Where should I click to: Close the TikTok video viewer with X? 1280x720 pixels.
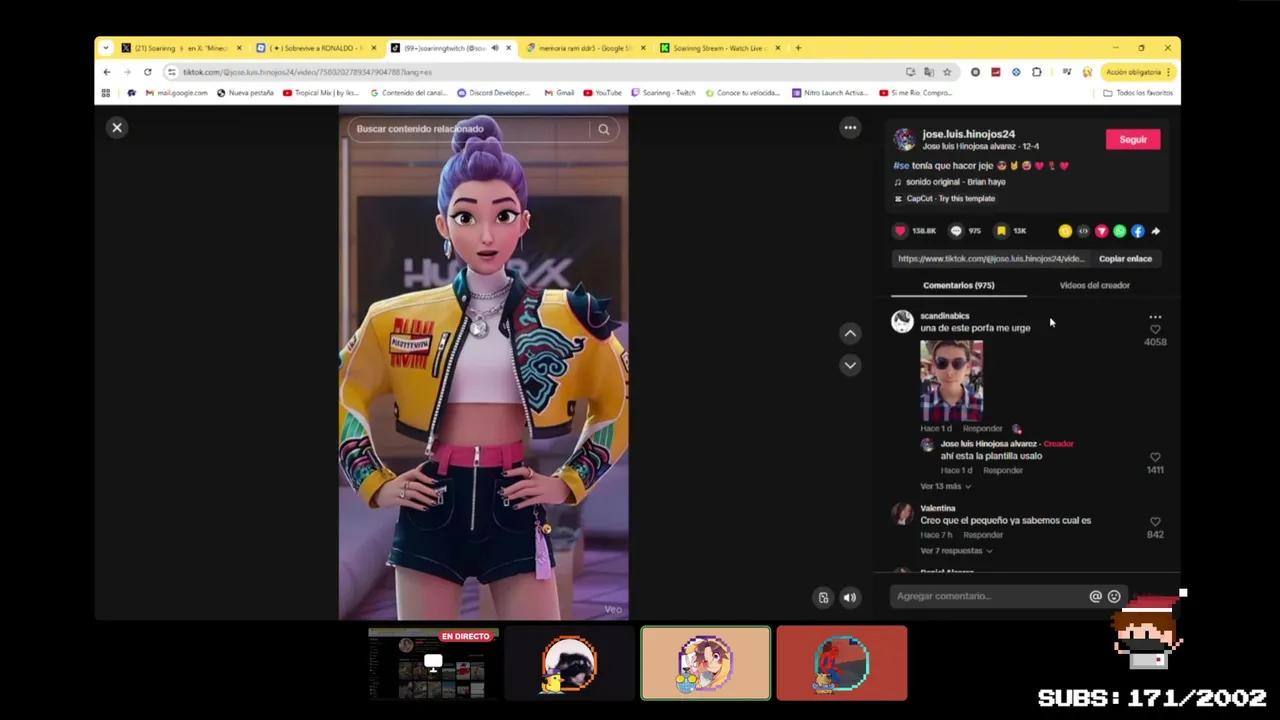117,127
